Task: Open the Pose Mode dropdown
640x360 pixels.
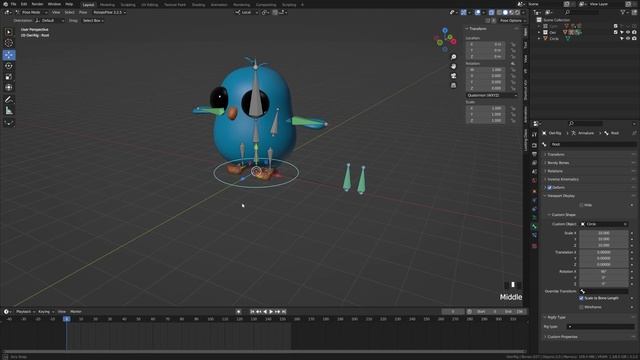Action: point(31,12)
